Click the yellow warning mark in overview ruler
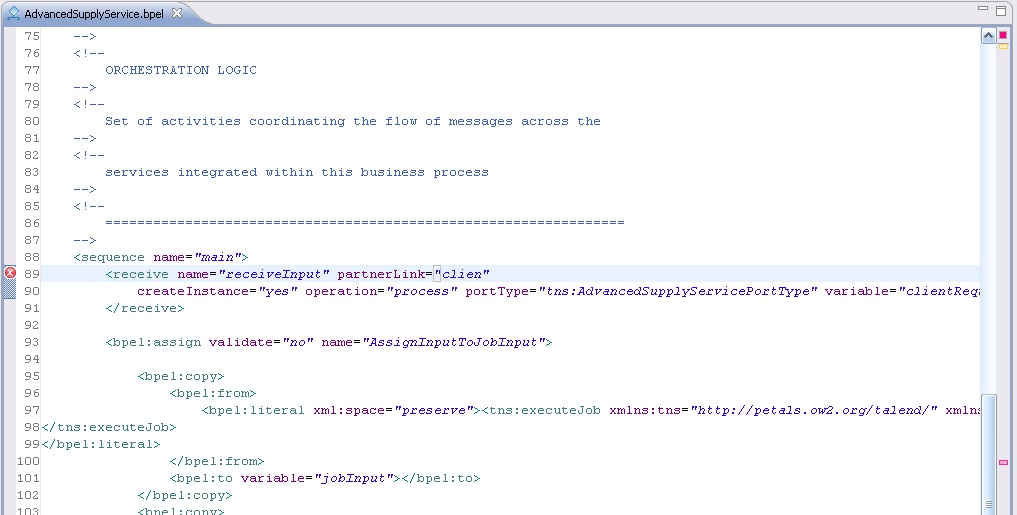This screenshot has height=515, width=1017. [1003, 46]
